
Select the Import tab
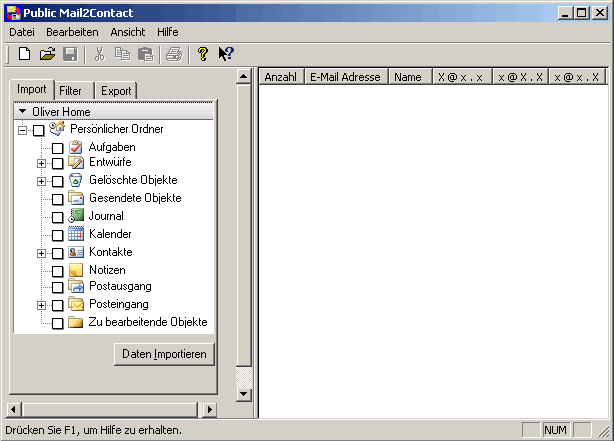(31, 89)
